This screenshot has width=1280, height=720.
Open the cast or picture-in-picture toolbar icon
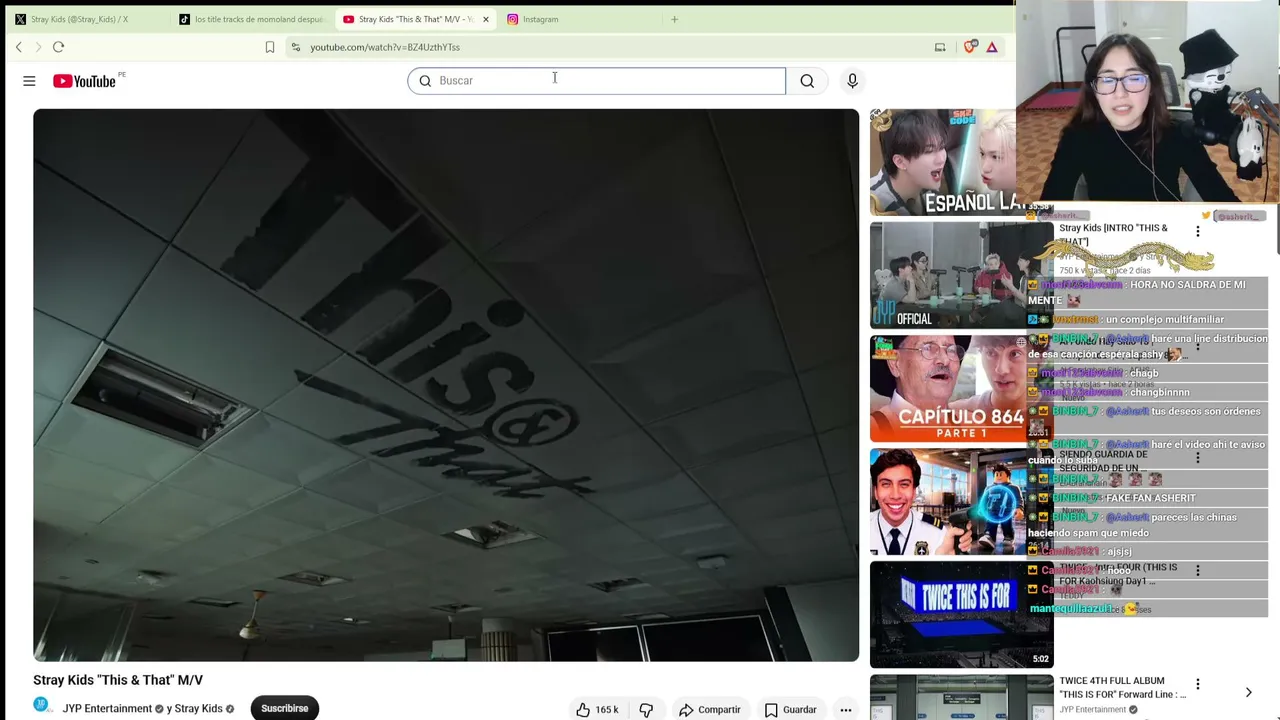tap(940, 47)
